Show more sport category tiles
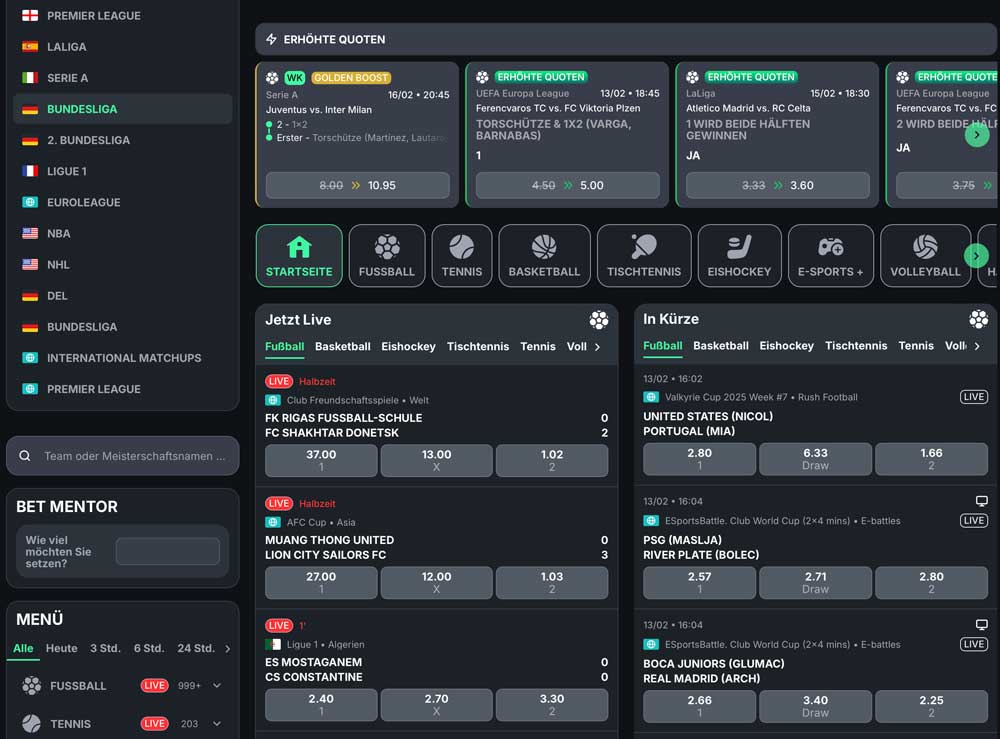Screen dimensions: 1000x739 pyautogui.click(x=976, y=256)
